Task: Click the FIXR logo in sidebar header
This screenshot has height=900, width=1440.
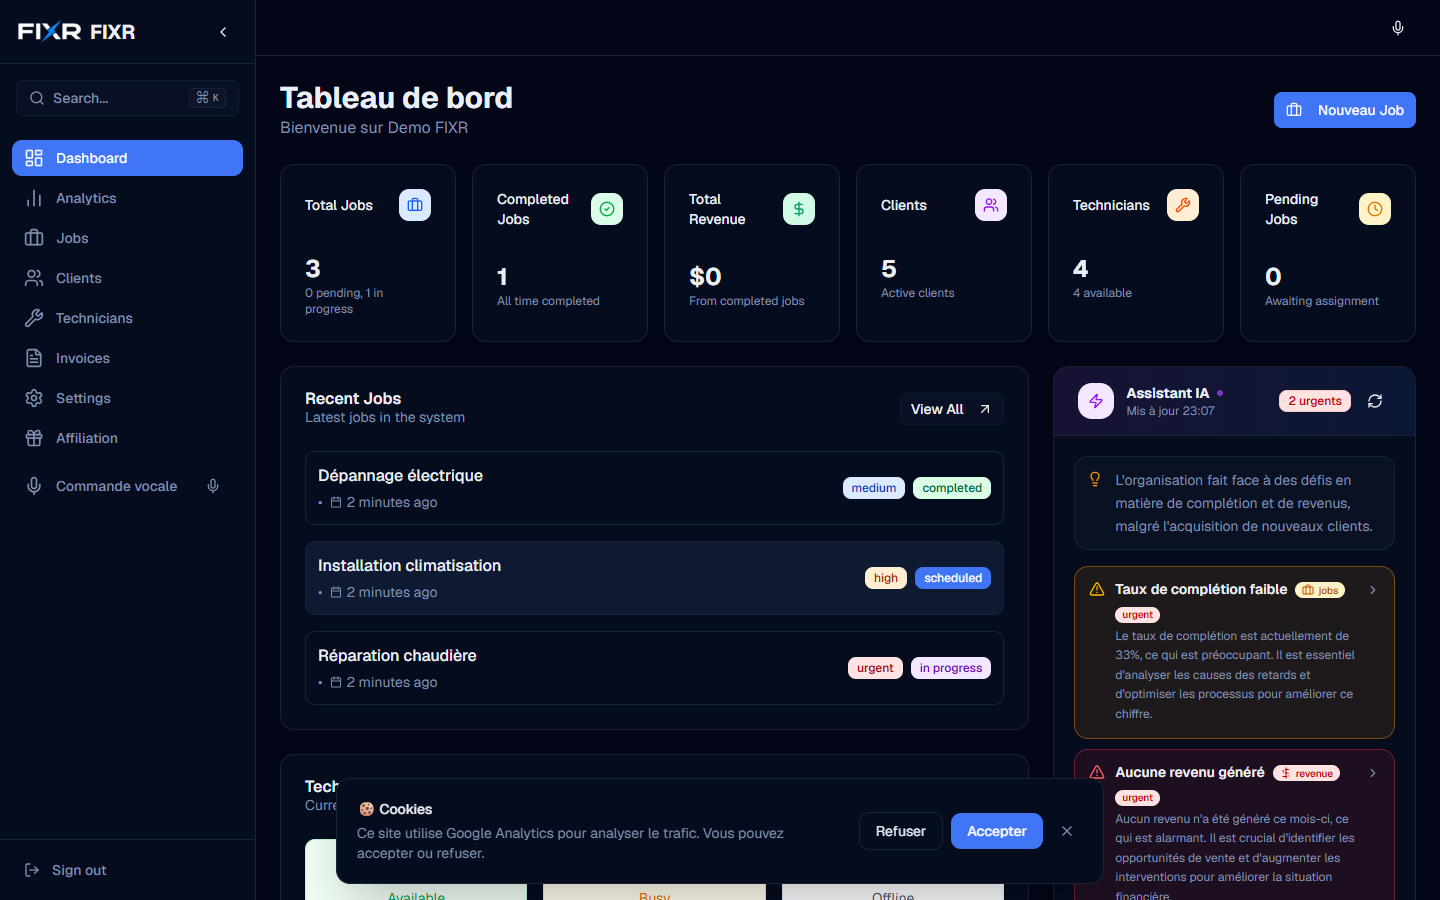Action: pyautogui.click(x=50, y=31)
